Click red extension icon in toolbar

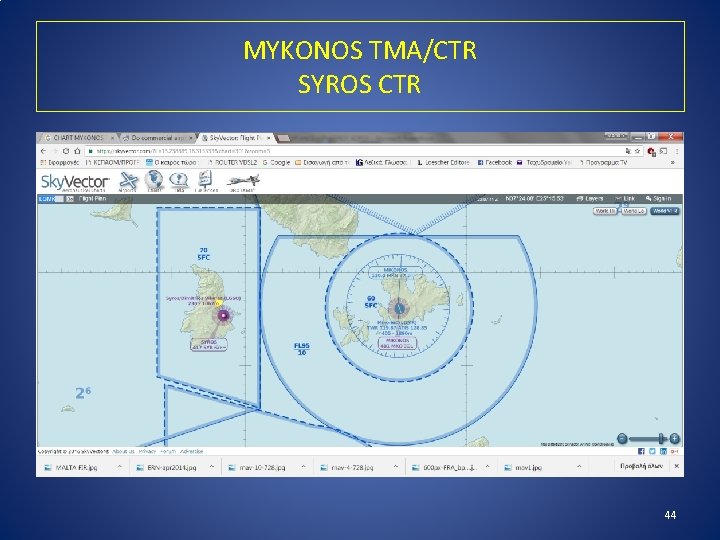pyautogui.click(x=651, y=151)
